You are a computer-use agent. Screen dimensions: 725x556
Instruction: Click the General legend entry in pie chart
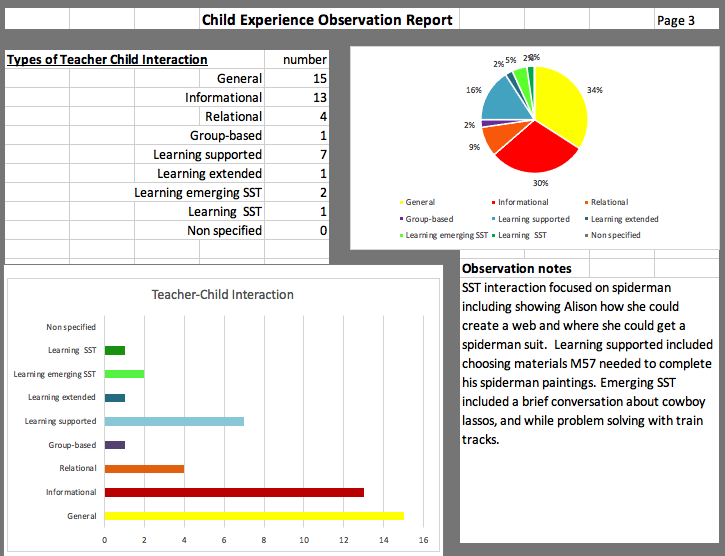coord(417,202)
